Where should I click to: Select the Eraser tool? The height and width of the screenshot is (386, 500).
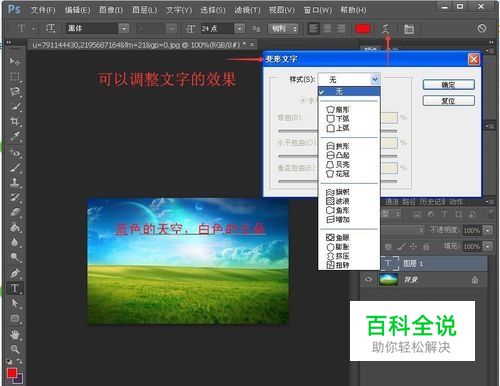(15, 212)
